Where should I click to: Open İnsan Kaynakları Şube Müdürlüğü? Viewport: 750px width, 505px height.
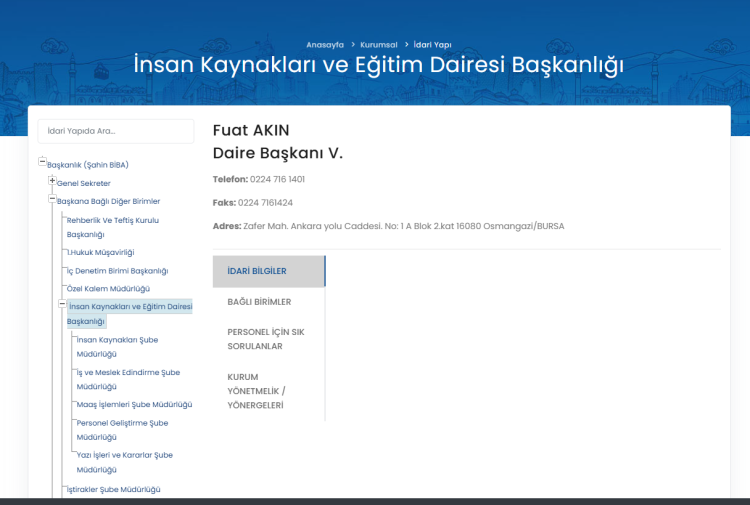point(117,346)
